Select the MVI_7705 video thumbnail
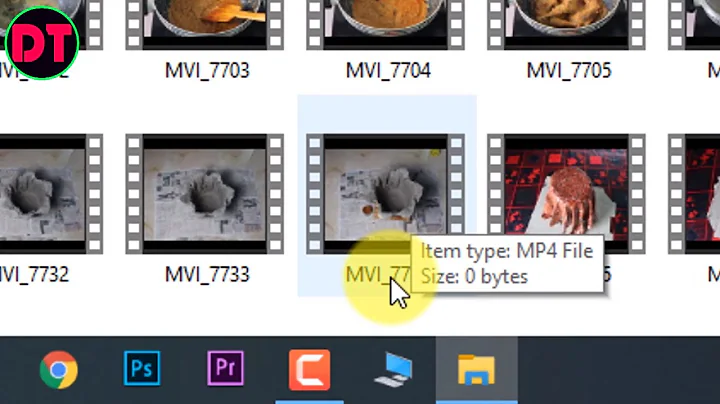Viewport: 720px width, 404px height. (566, 25)
